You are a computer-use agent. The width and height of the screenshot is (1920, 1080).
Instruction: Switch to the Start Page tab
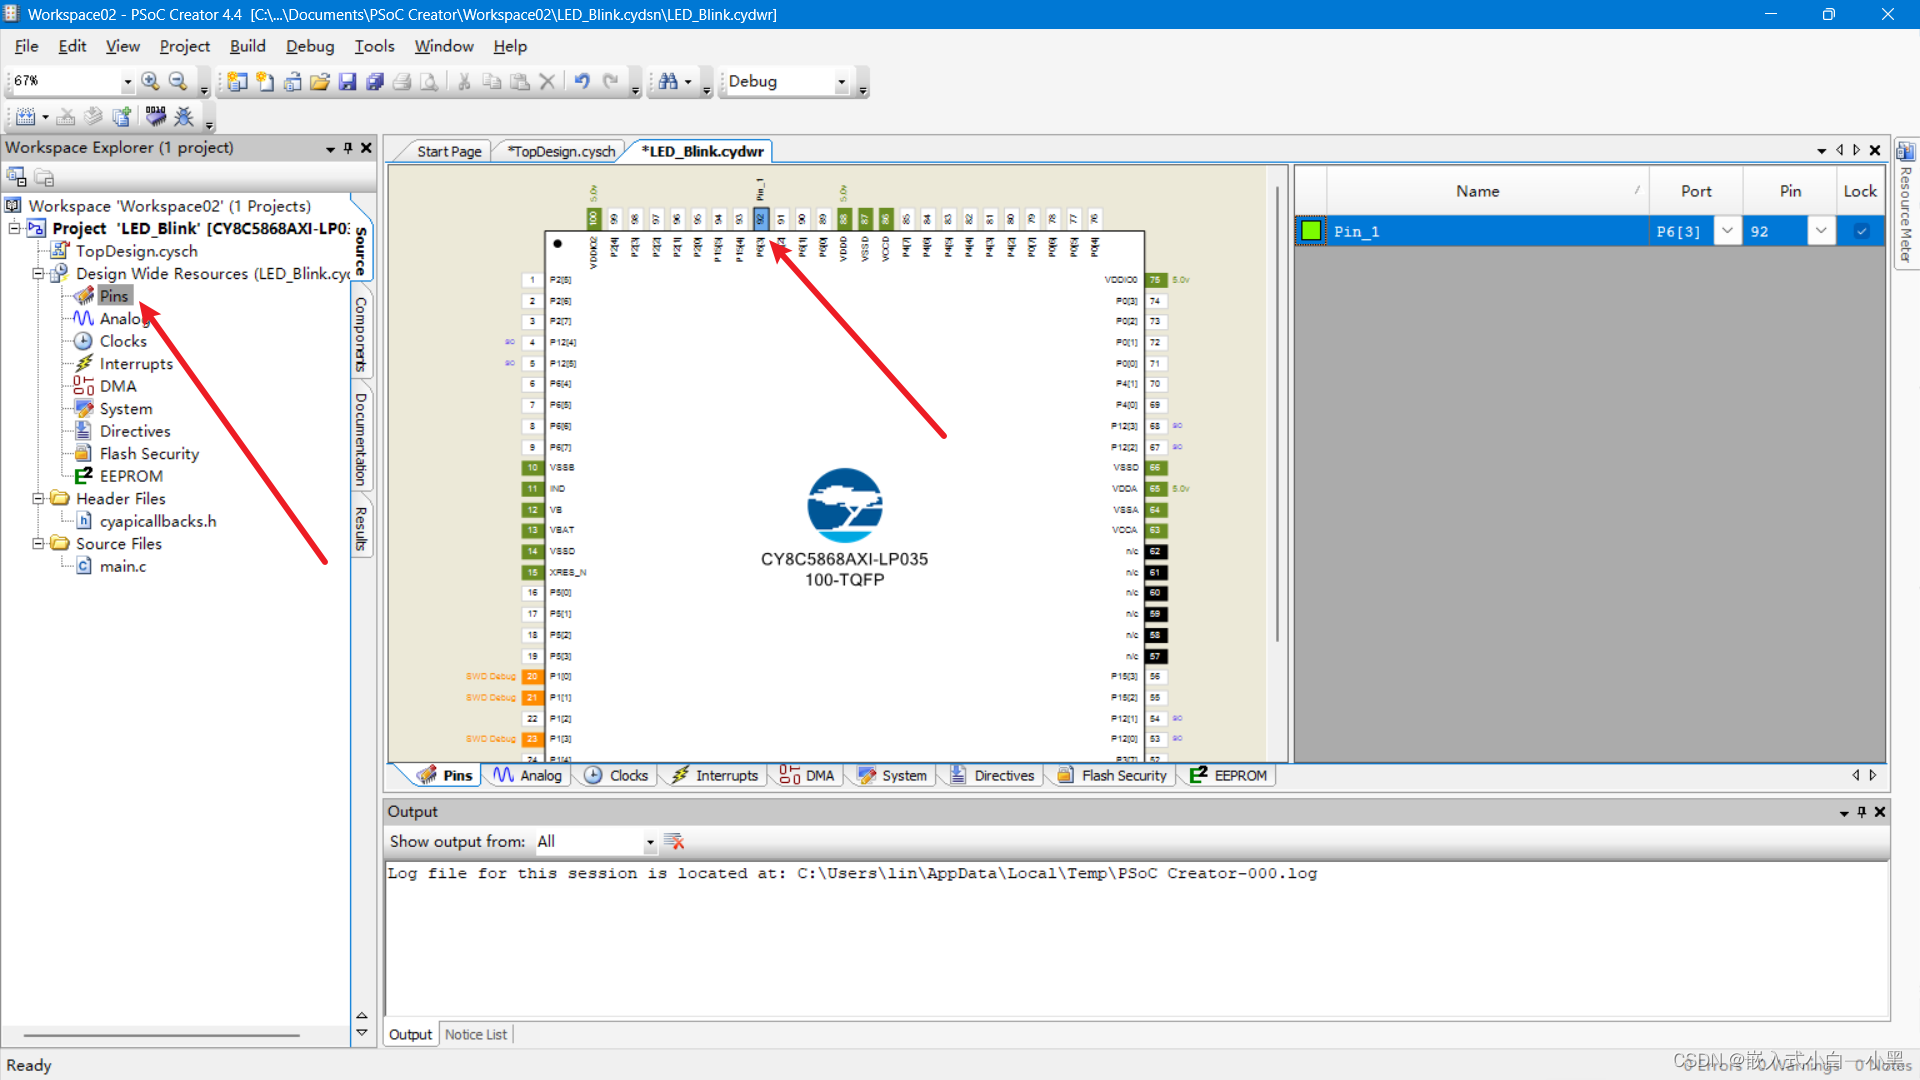coord(448,151)
